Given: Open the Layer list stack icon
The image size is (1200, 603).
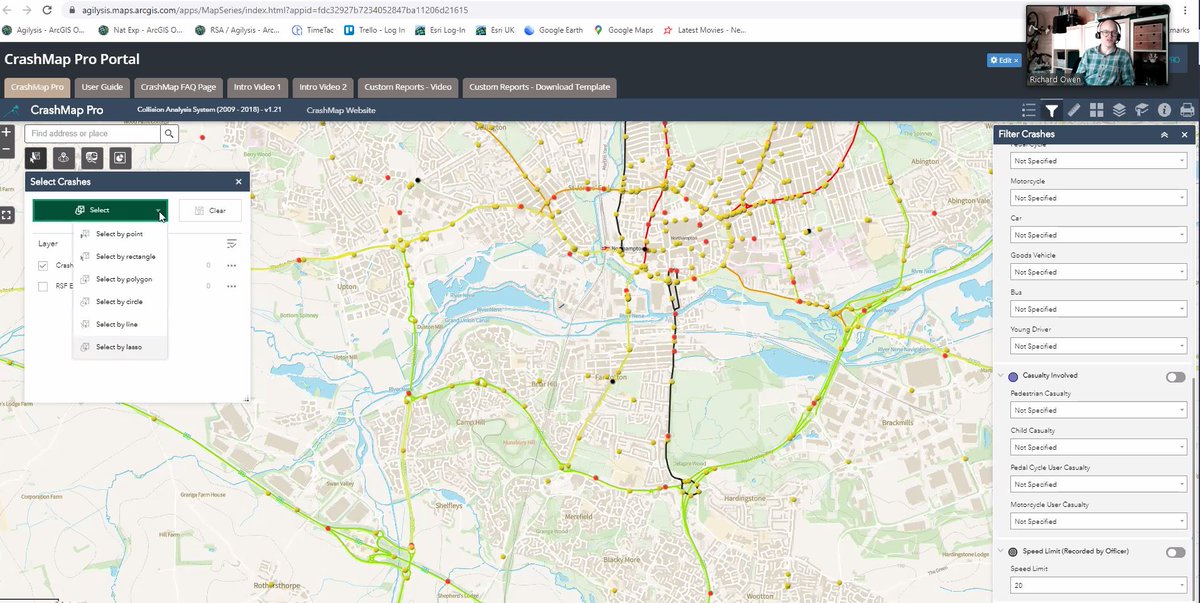Looking at the screenshot, I should (x=1119, y=110).
